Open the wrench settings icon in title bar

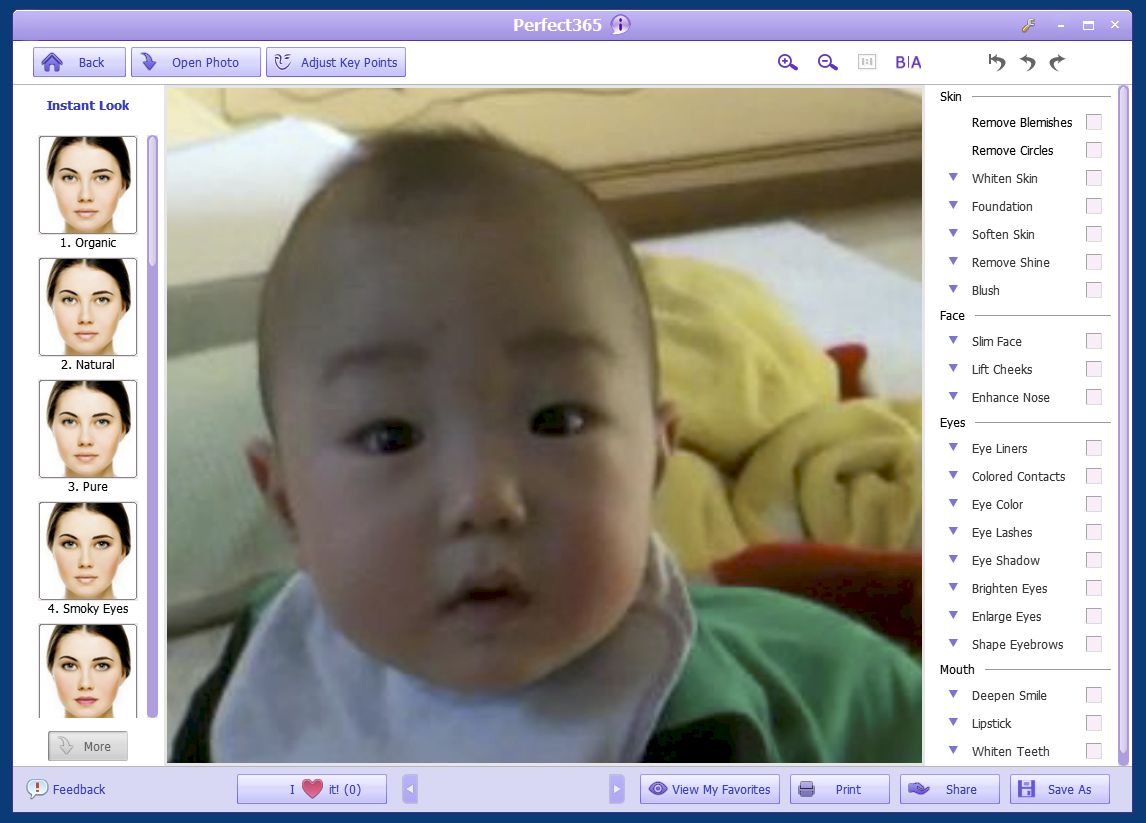click(1028, 26)
